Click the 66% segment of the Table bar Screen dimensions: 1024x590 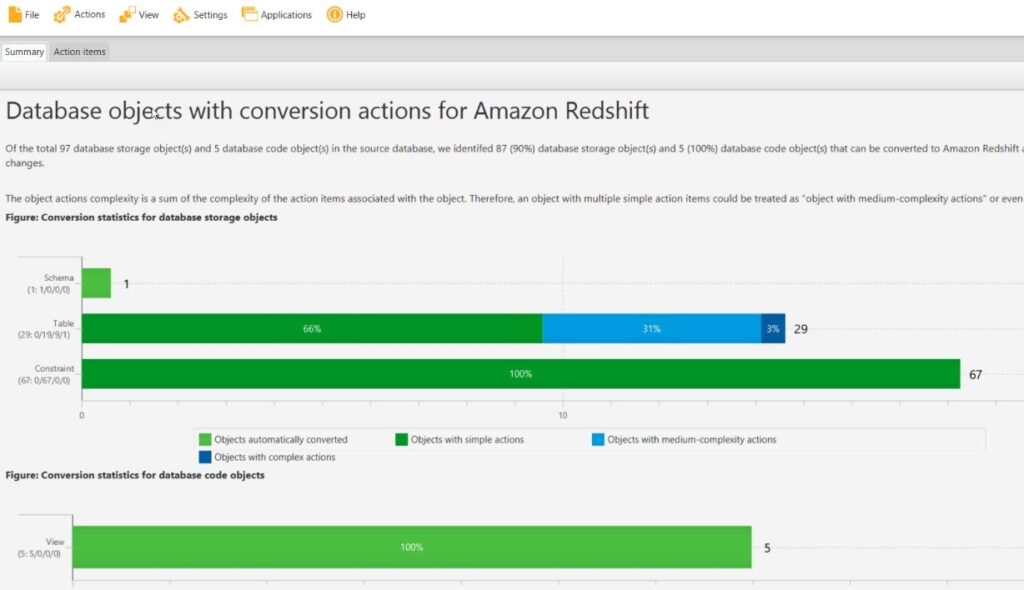[312, 329]
